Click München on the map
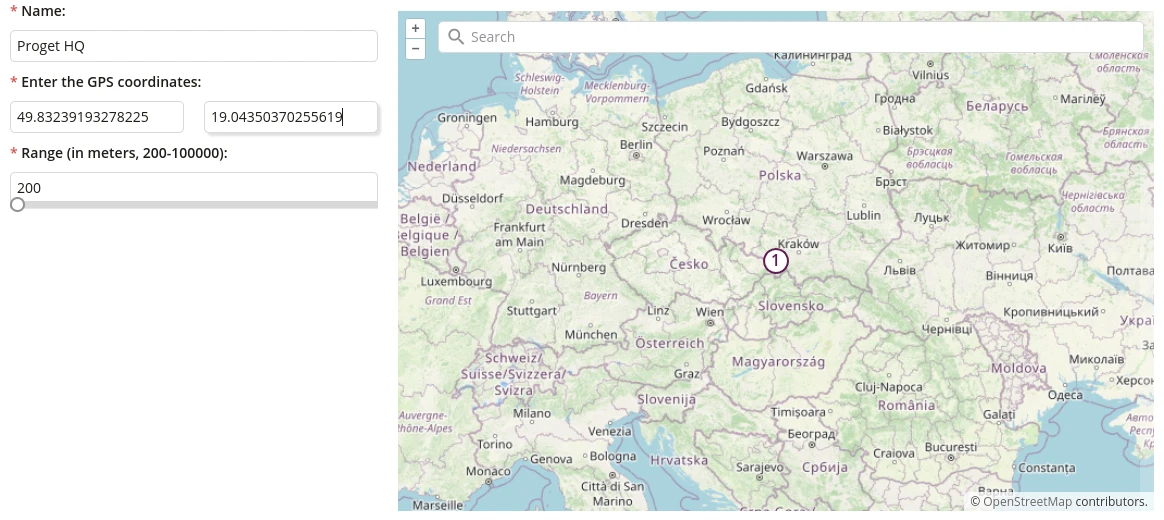 pos(591,335)
